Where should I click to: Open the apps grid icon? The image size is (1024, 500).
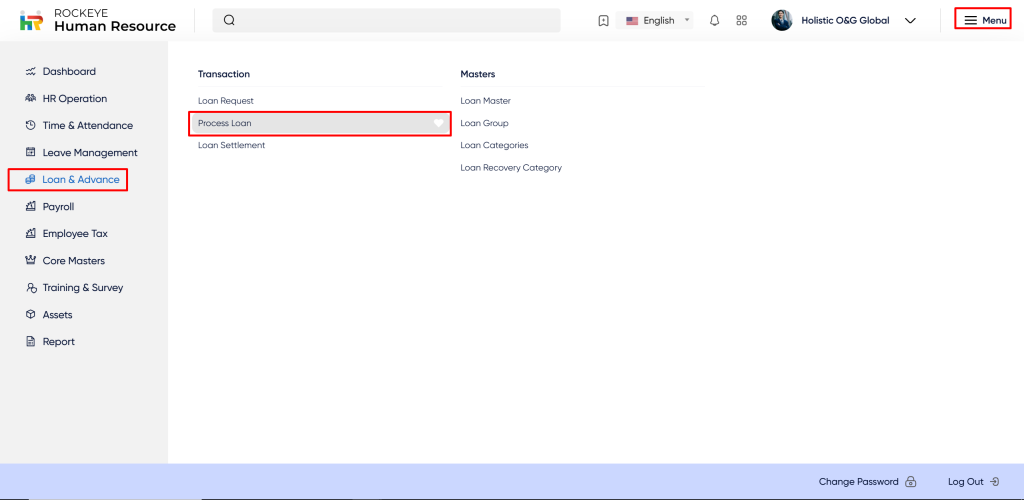[x=741, y=21]
